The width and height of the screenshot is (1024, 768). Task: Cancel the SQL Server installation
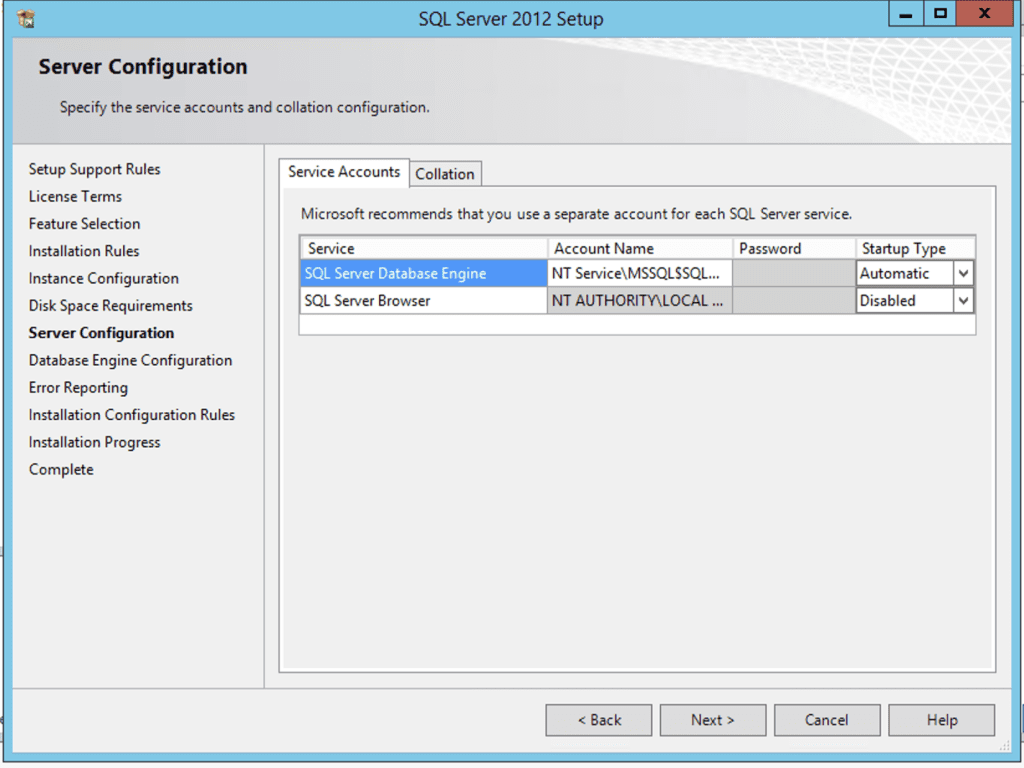827,719
